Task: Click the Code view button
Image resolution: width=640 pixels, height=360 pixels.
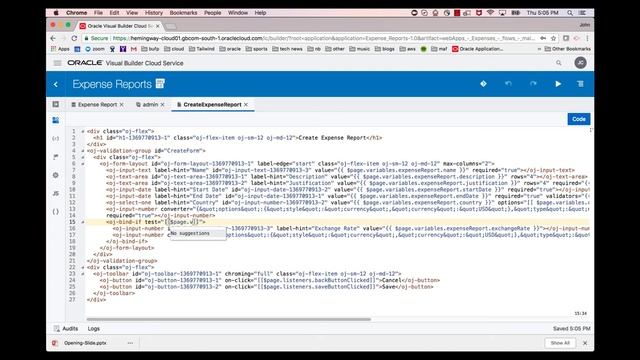Action: [579, 119]
